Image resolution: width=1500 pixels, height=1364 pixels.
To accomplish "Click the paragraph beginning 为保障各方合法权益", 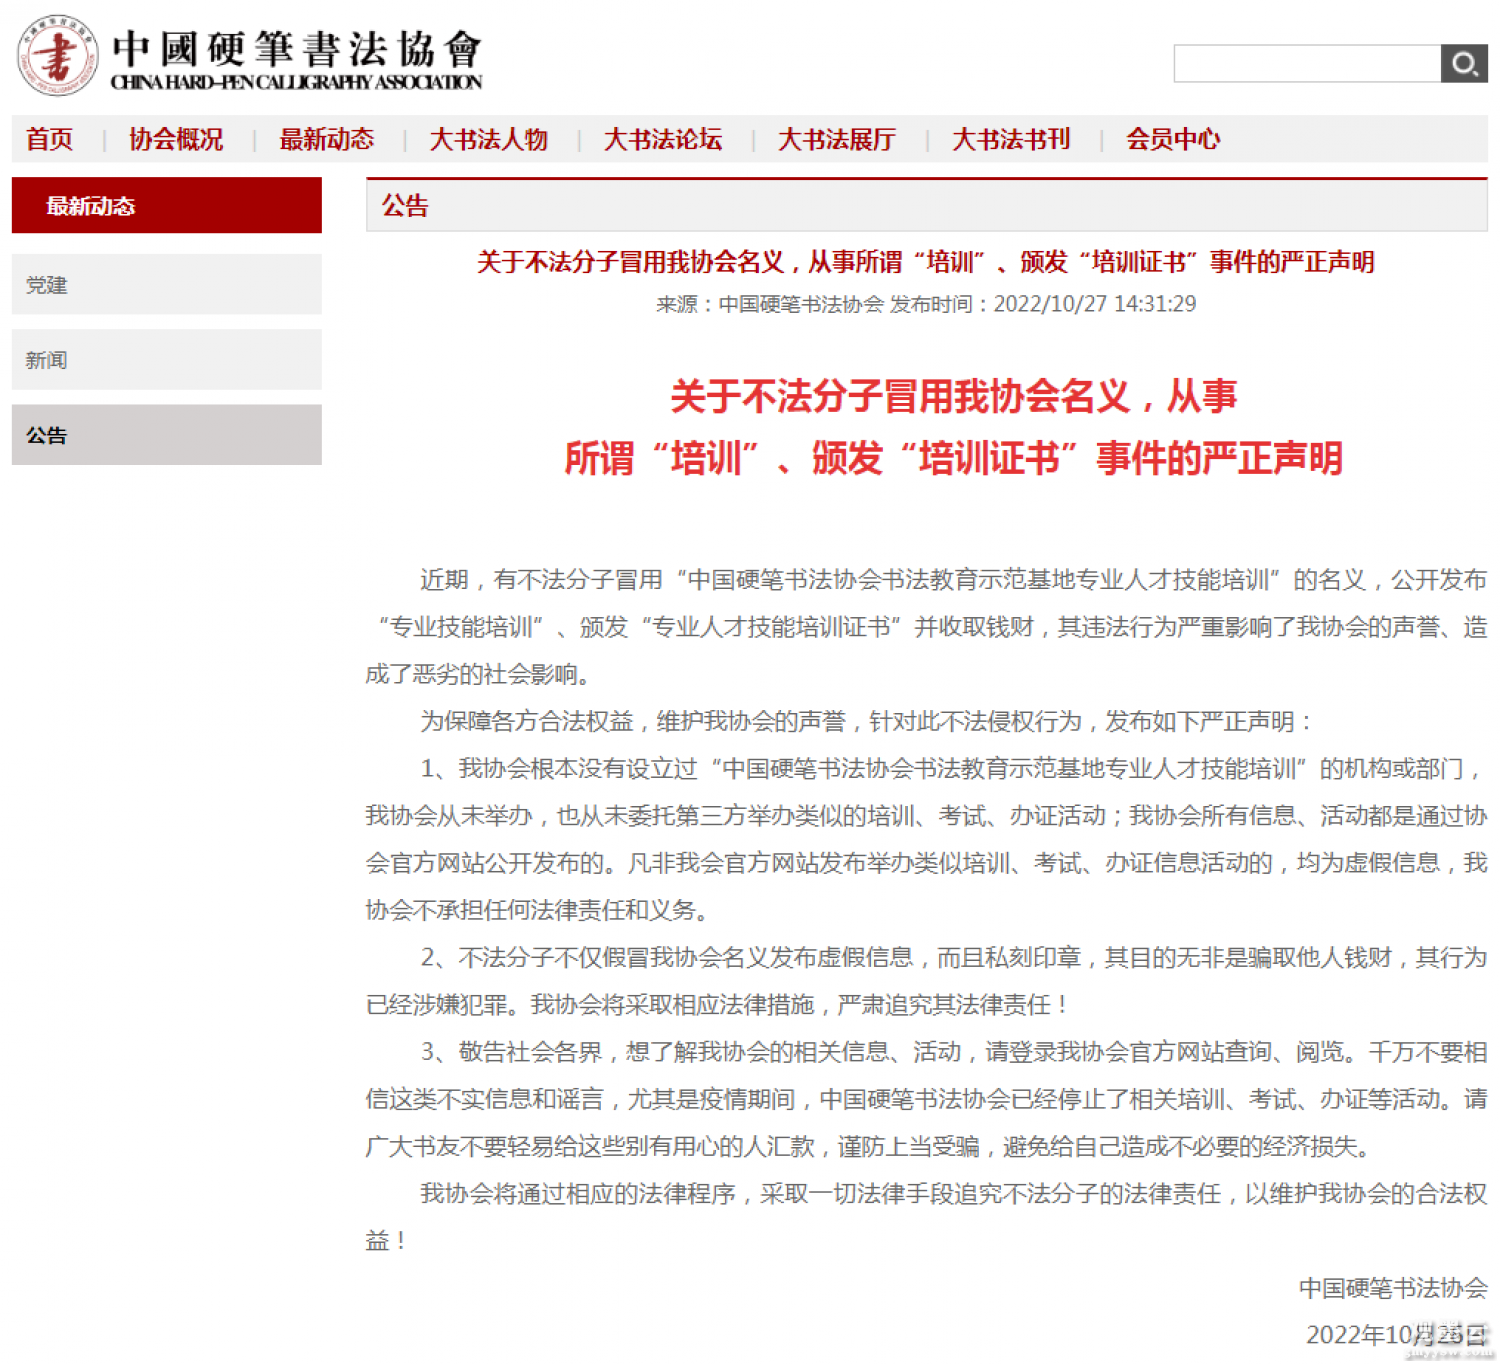I will pyautogui.click(x=866, y=722).
